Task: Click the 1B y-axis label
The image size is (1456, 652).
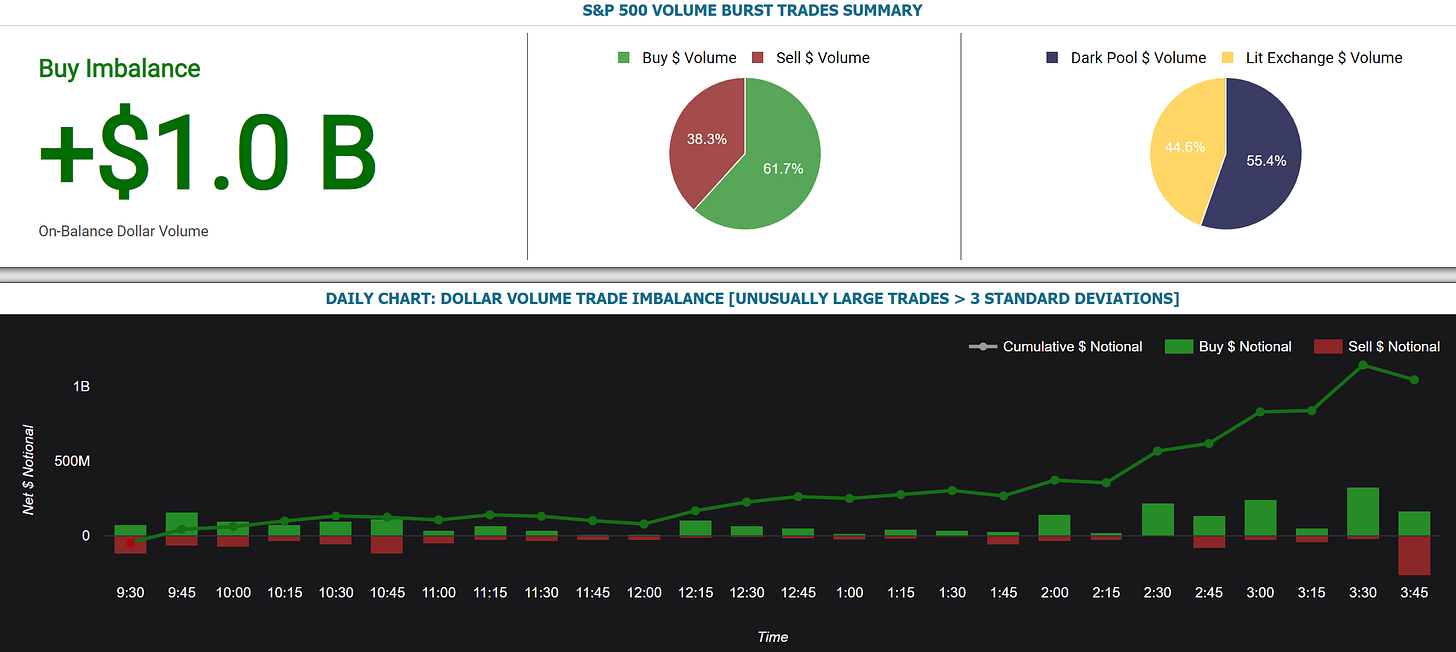Action: (80, 387)
